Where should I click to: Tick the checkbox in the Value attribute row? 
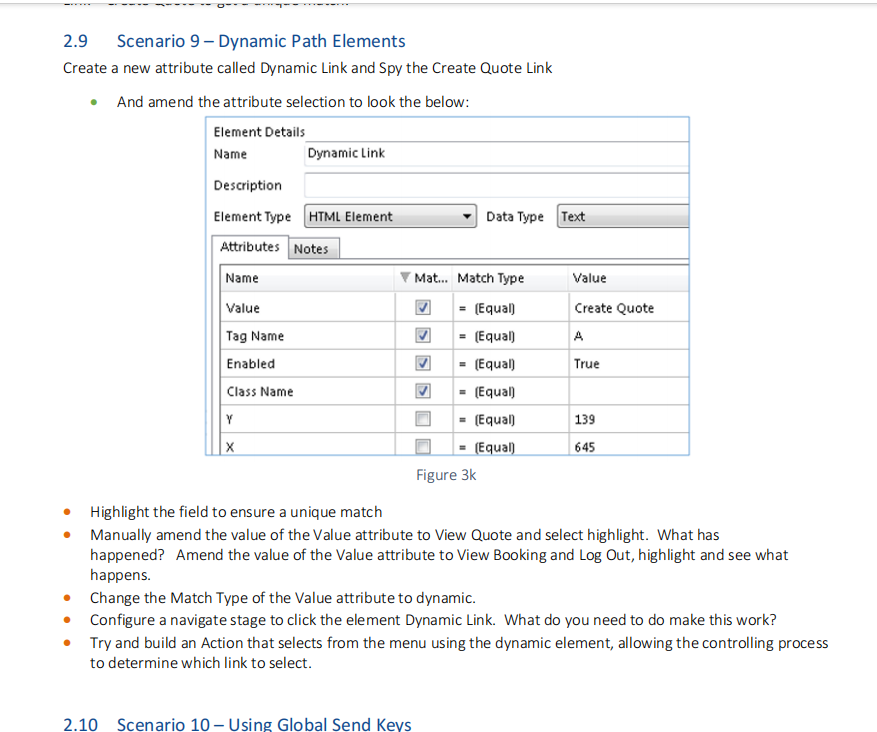pos(423,308)
